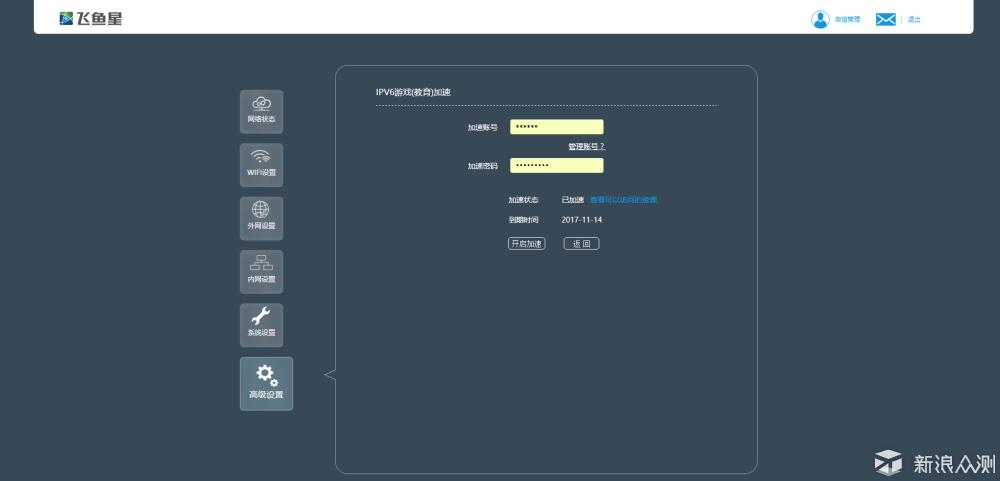Click the expiry date 2017-11-14
The height and width of the screenshot is (481, 1000).
click(x=582, y=220)
